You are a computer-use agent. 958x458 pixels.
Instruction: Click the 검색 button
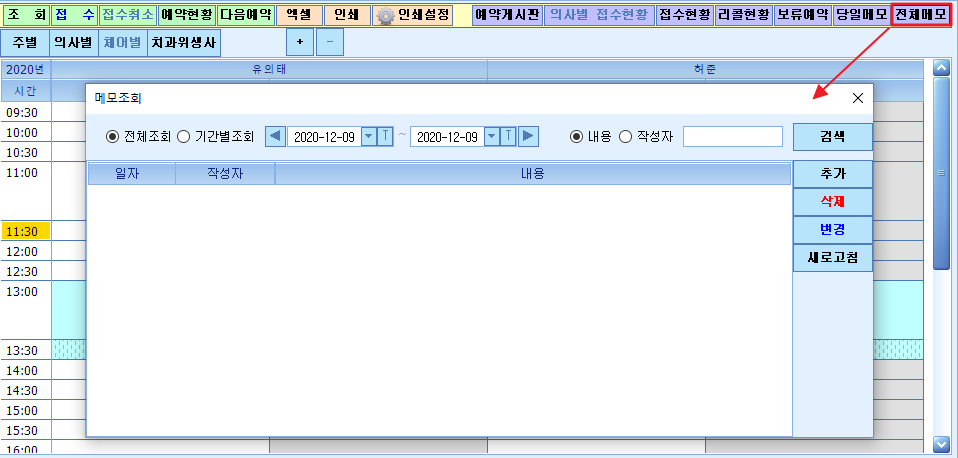pyautogui.click(x=833, y=137)
